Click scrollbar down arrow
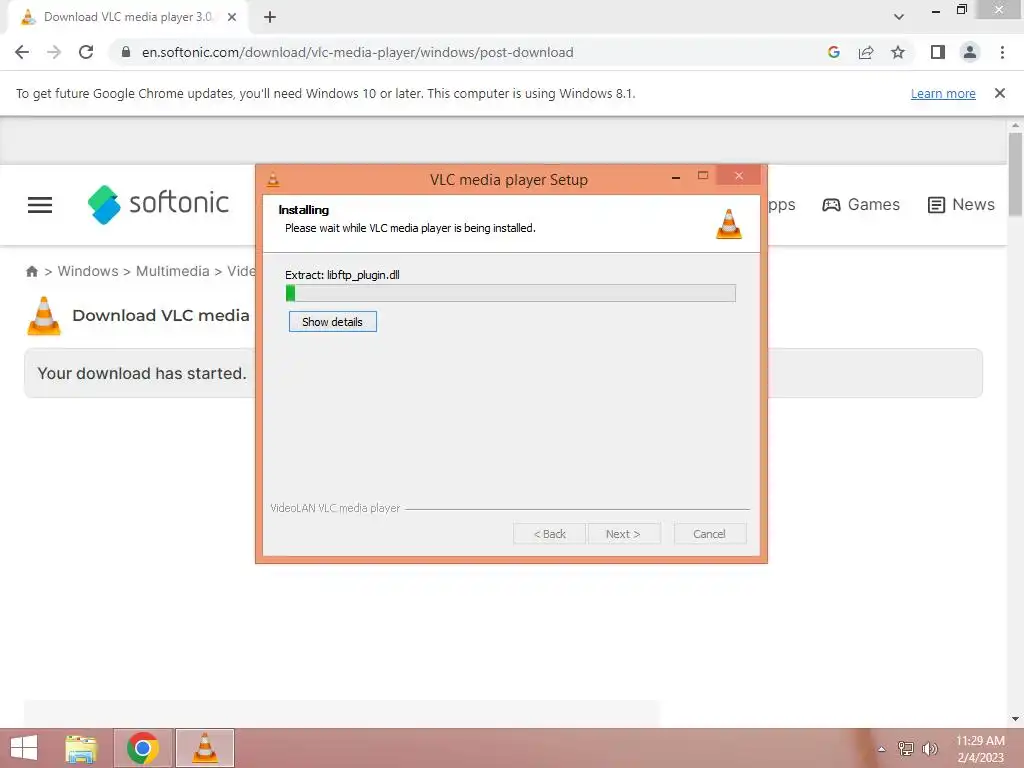The height and width of the screenshot is (768, 1024). click(x=1015, y=719)
